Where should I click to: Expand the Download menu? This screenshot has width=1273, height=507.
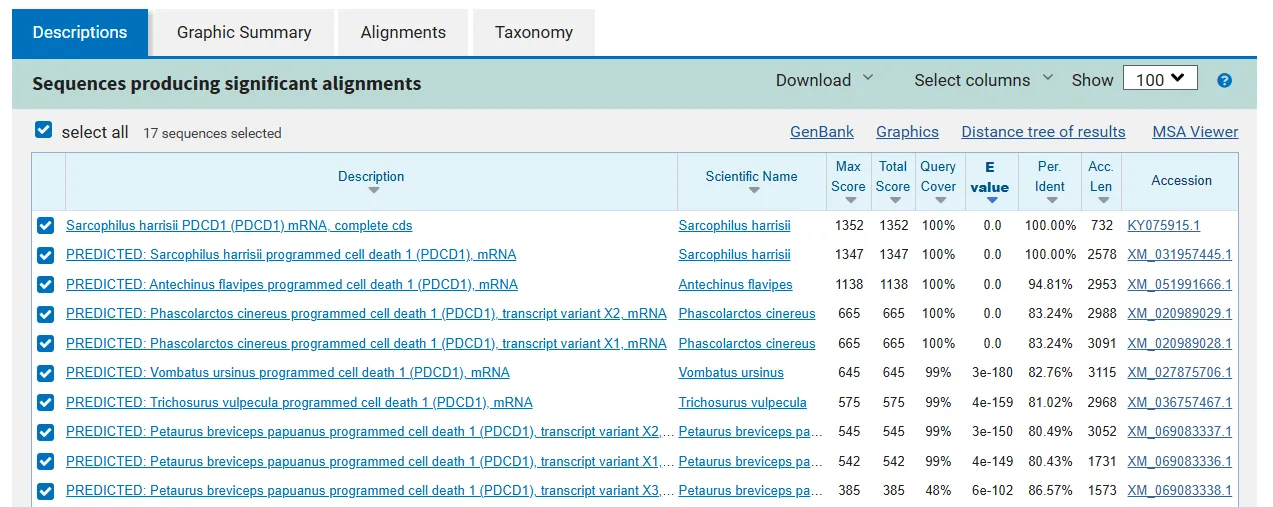click(824, 80)
